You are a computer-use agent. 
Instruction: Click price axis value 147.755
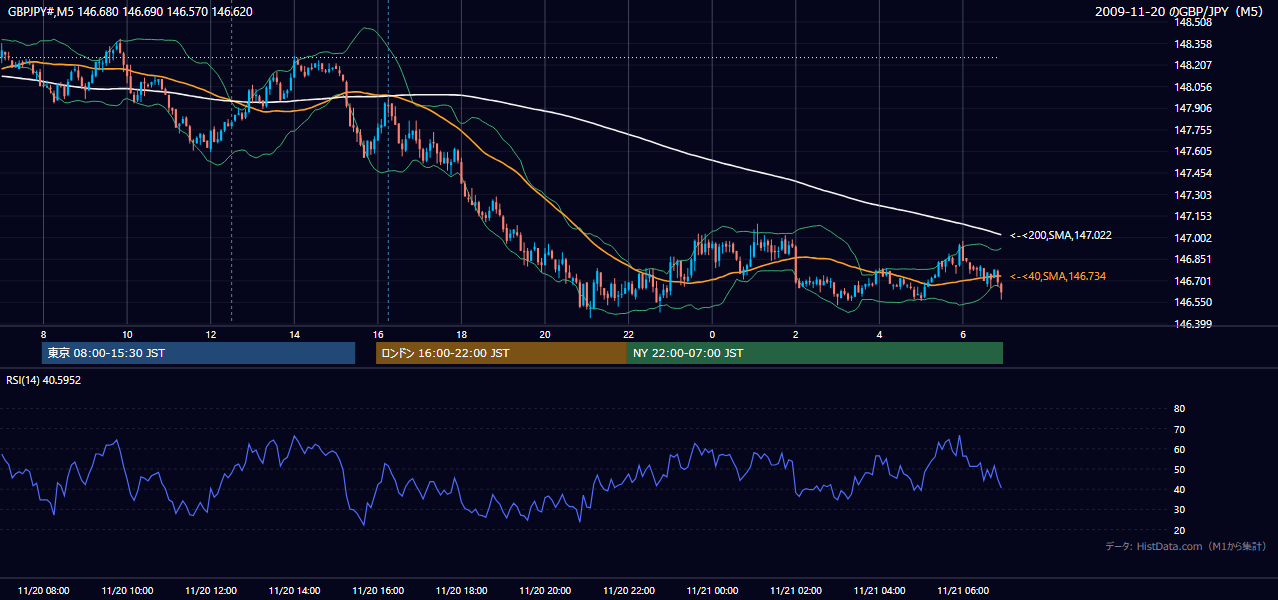1192,130
